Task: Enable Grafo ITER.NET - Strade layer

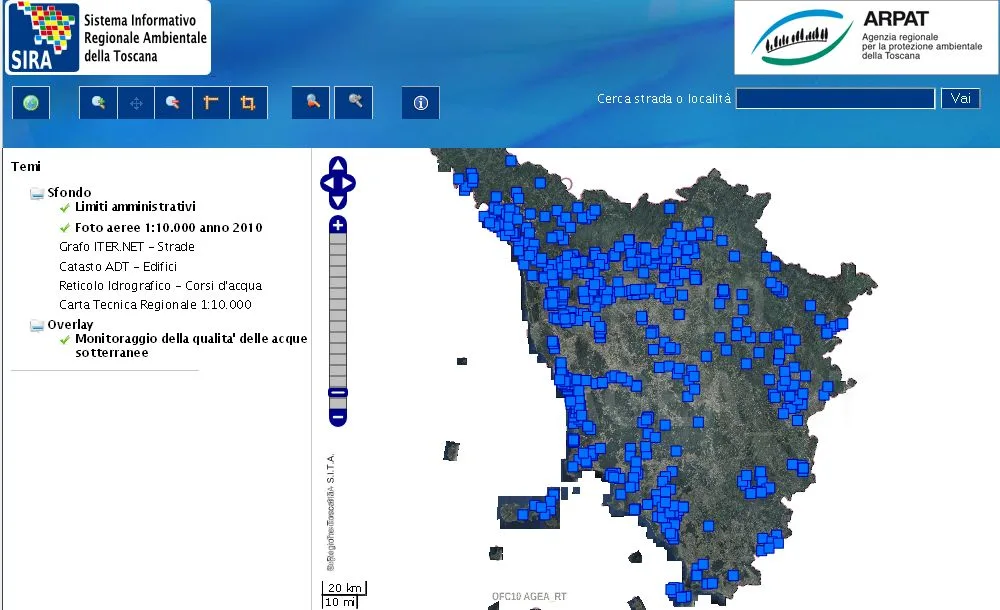Action: 126,247
